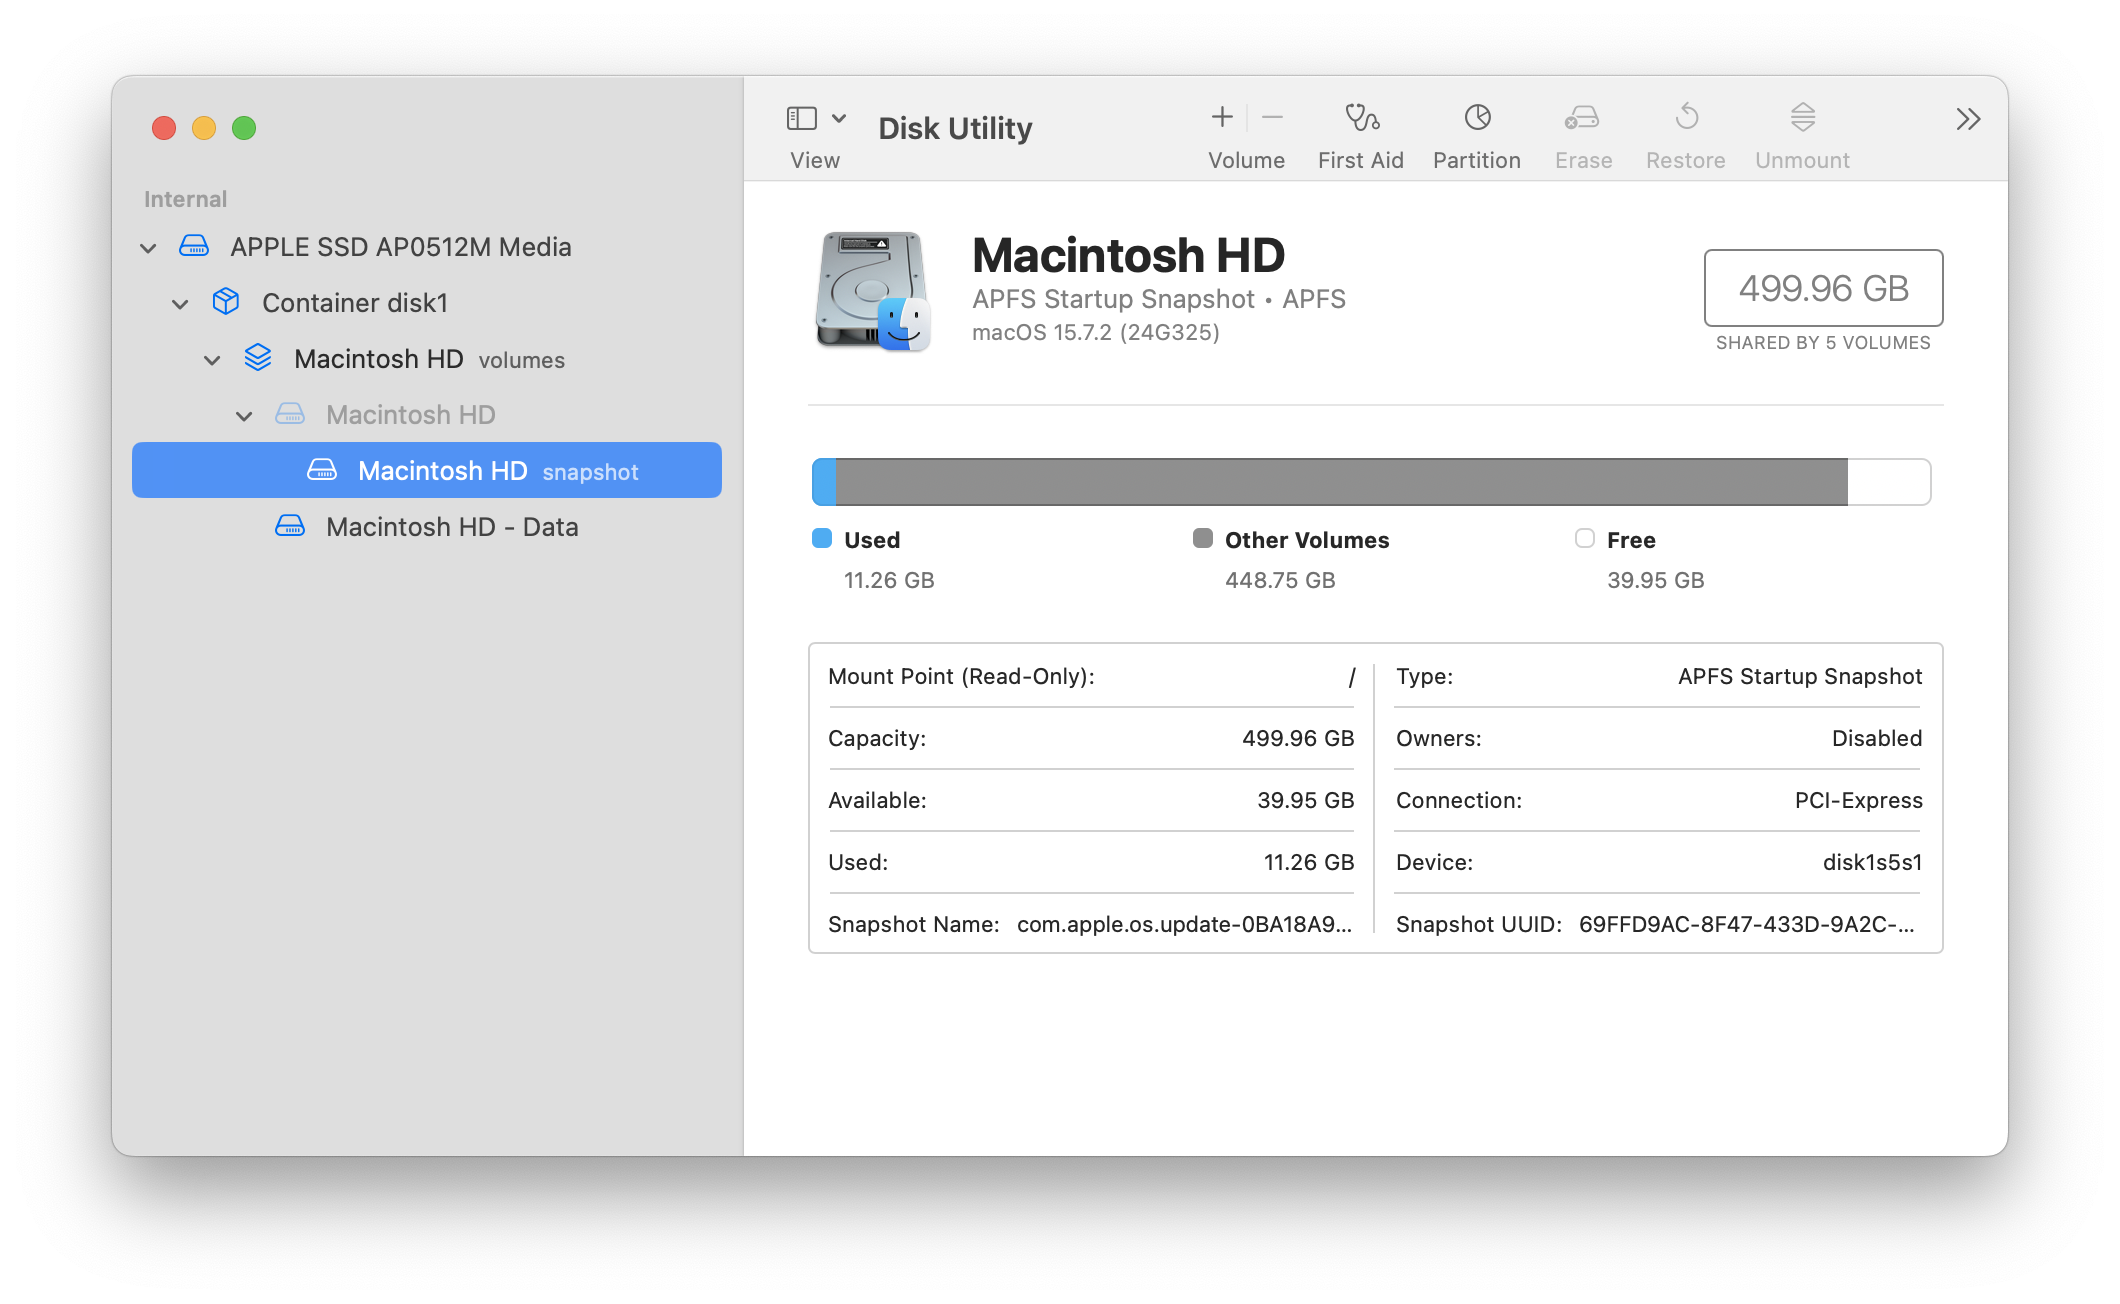Click the Unmount eject icon
The height and width of the screenshot is (1304, 2120).
1802,118
